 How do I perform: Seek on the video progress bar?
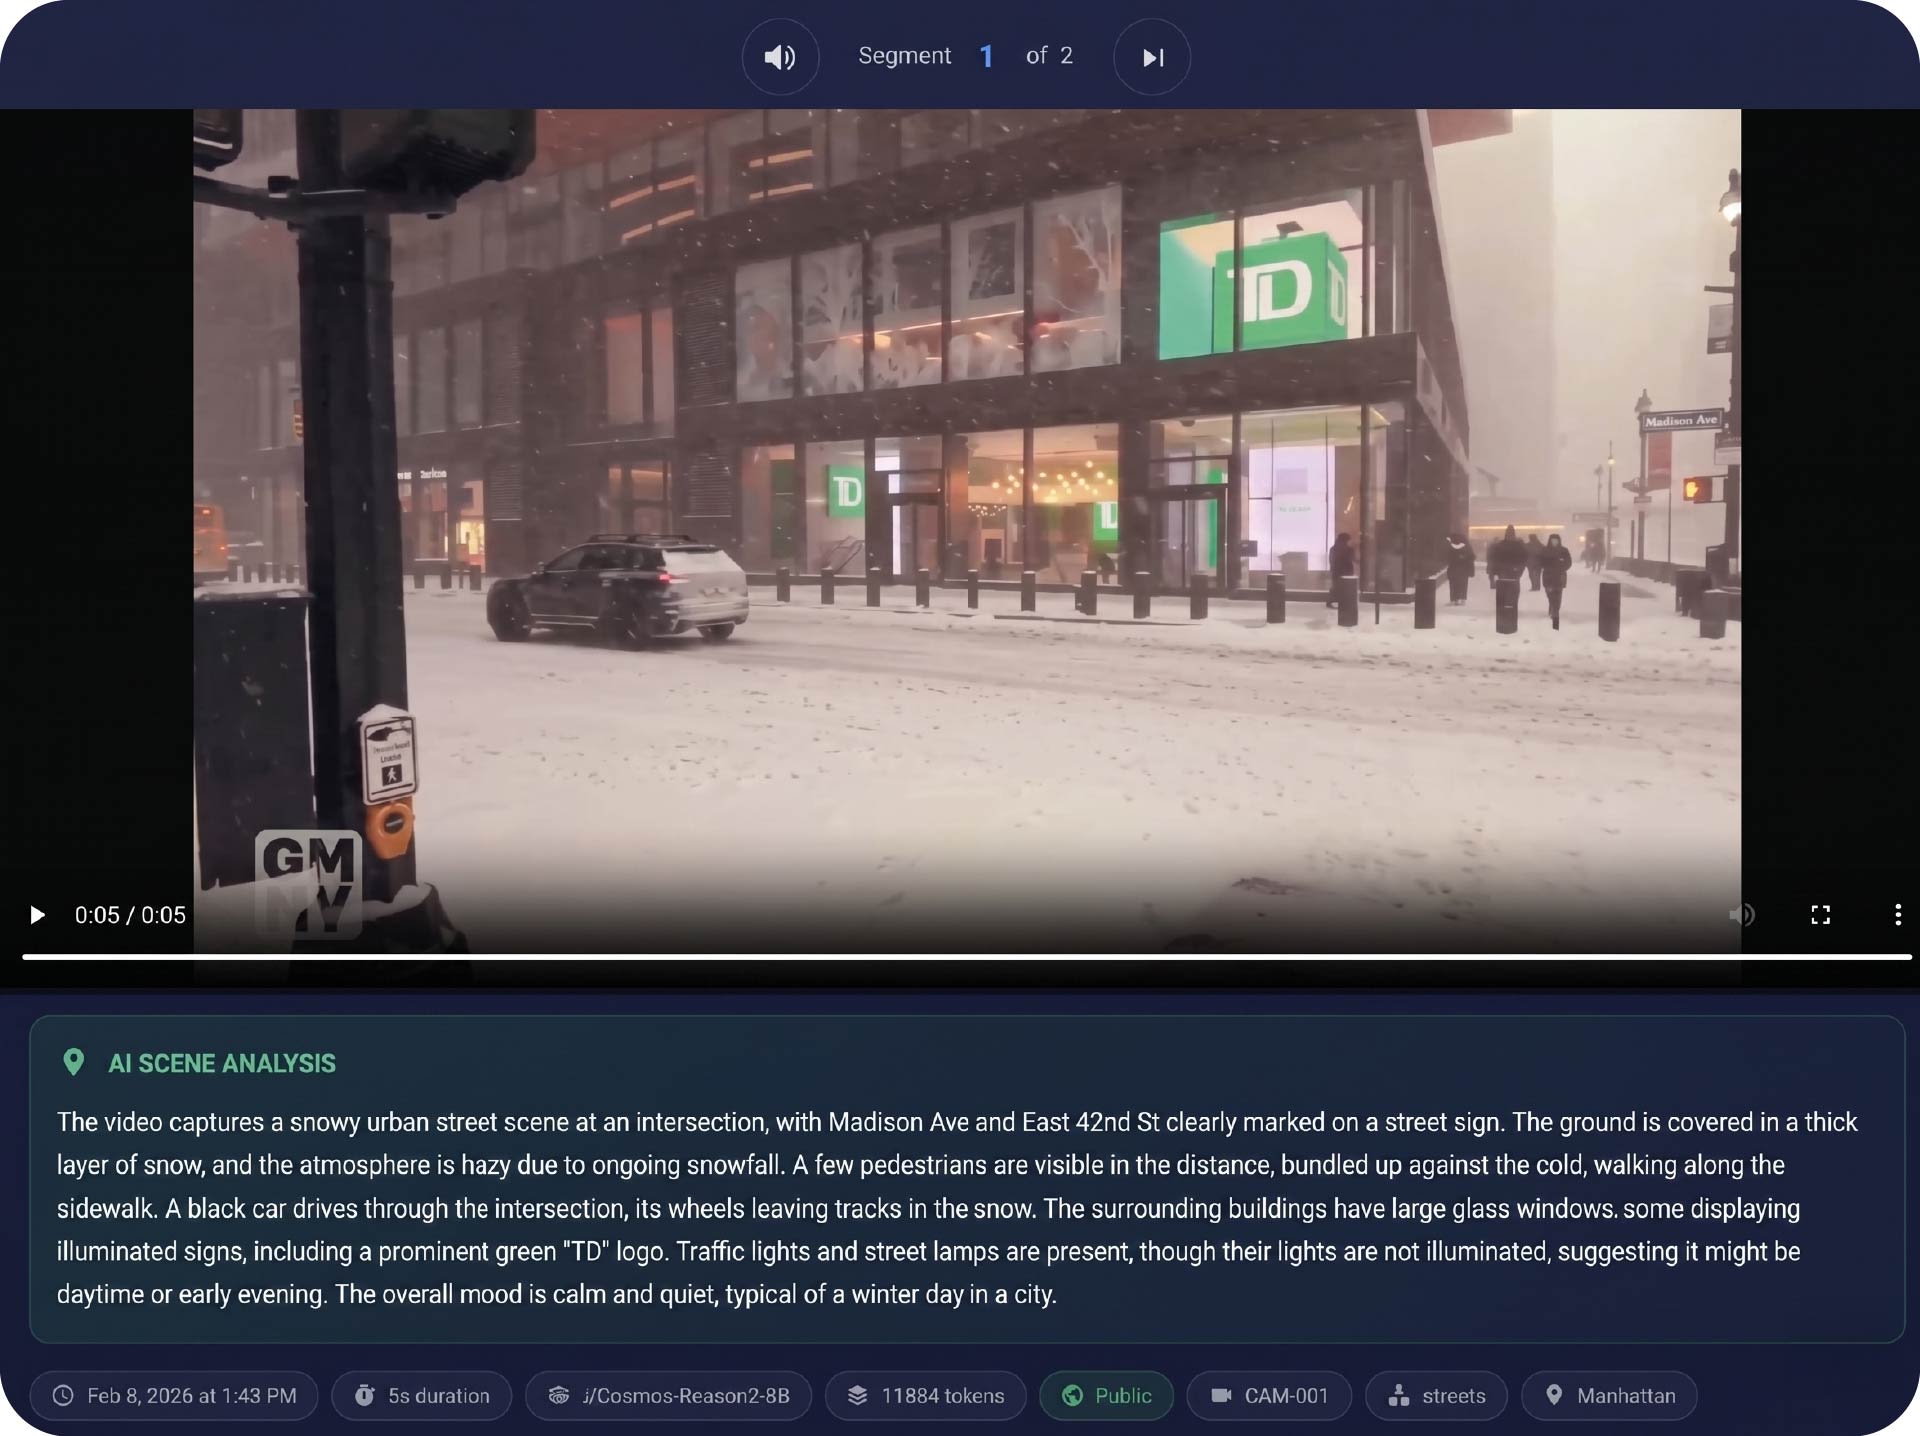966,957
